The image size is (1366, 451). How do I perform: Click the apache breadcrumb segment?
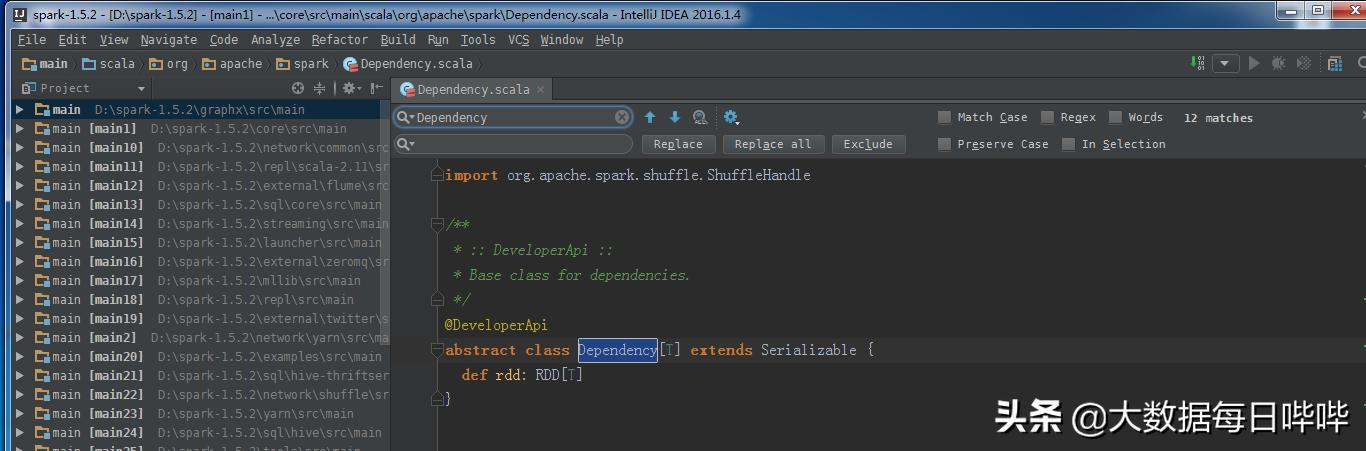[x=232, y=64]
